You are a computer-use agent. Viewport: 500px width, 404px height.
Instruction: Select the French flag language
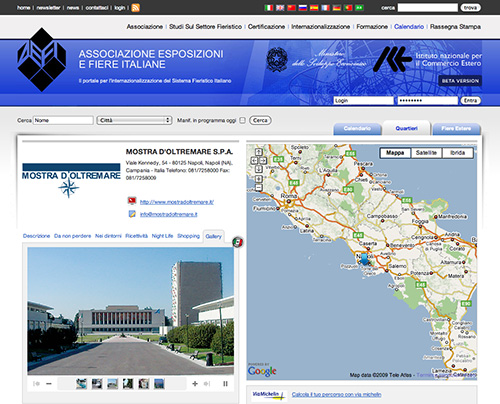click(325, 8)
